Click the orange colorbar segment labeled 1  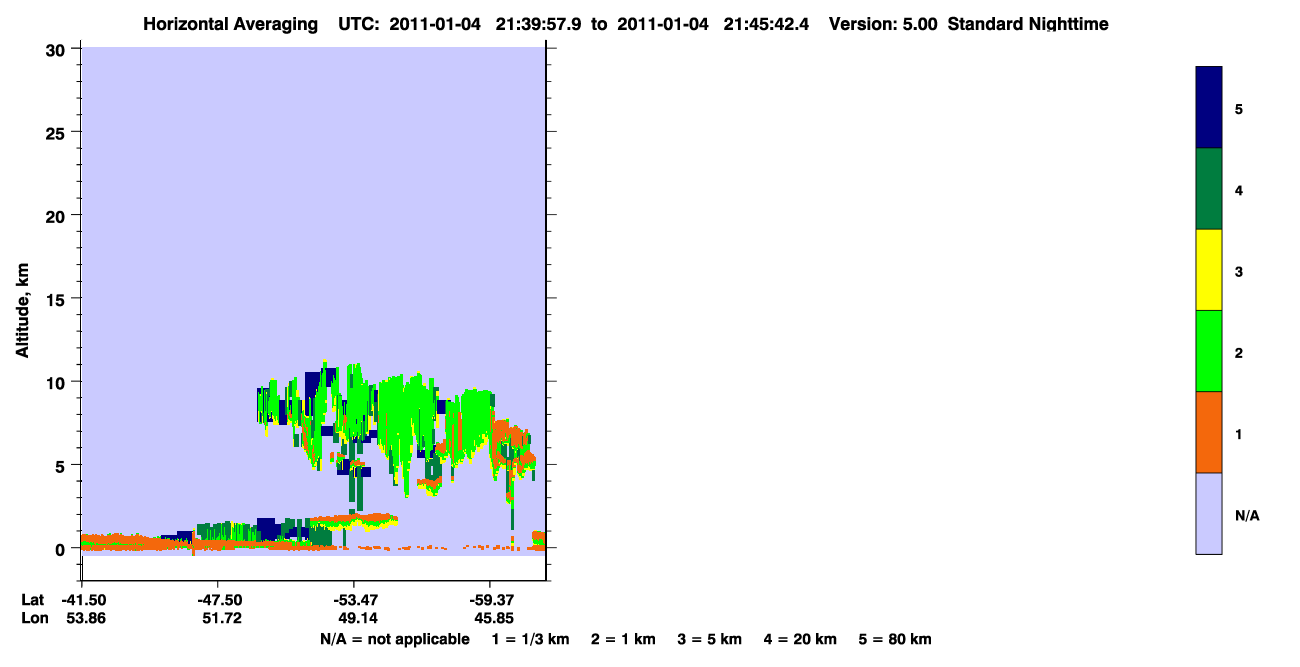click(1209, 432)
